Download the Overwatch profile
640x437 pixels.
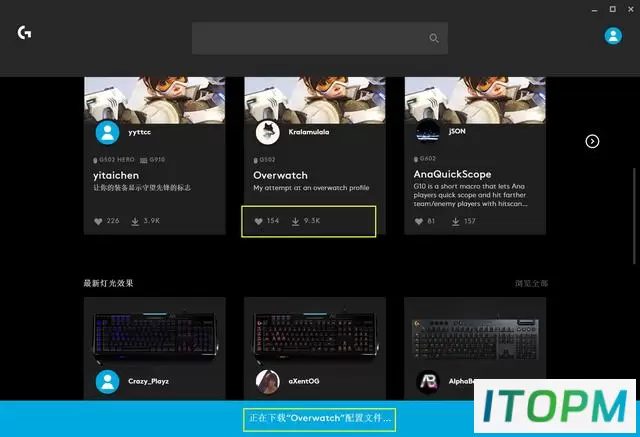[296, 221]
